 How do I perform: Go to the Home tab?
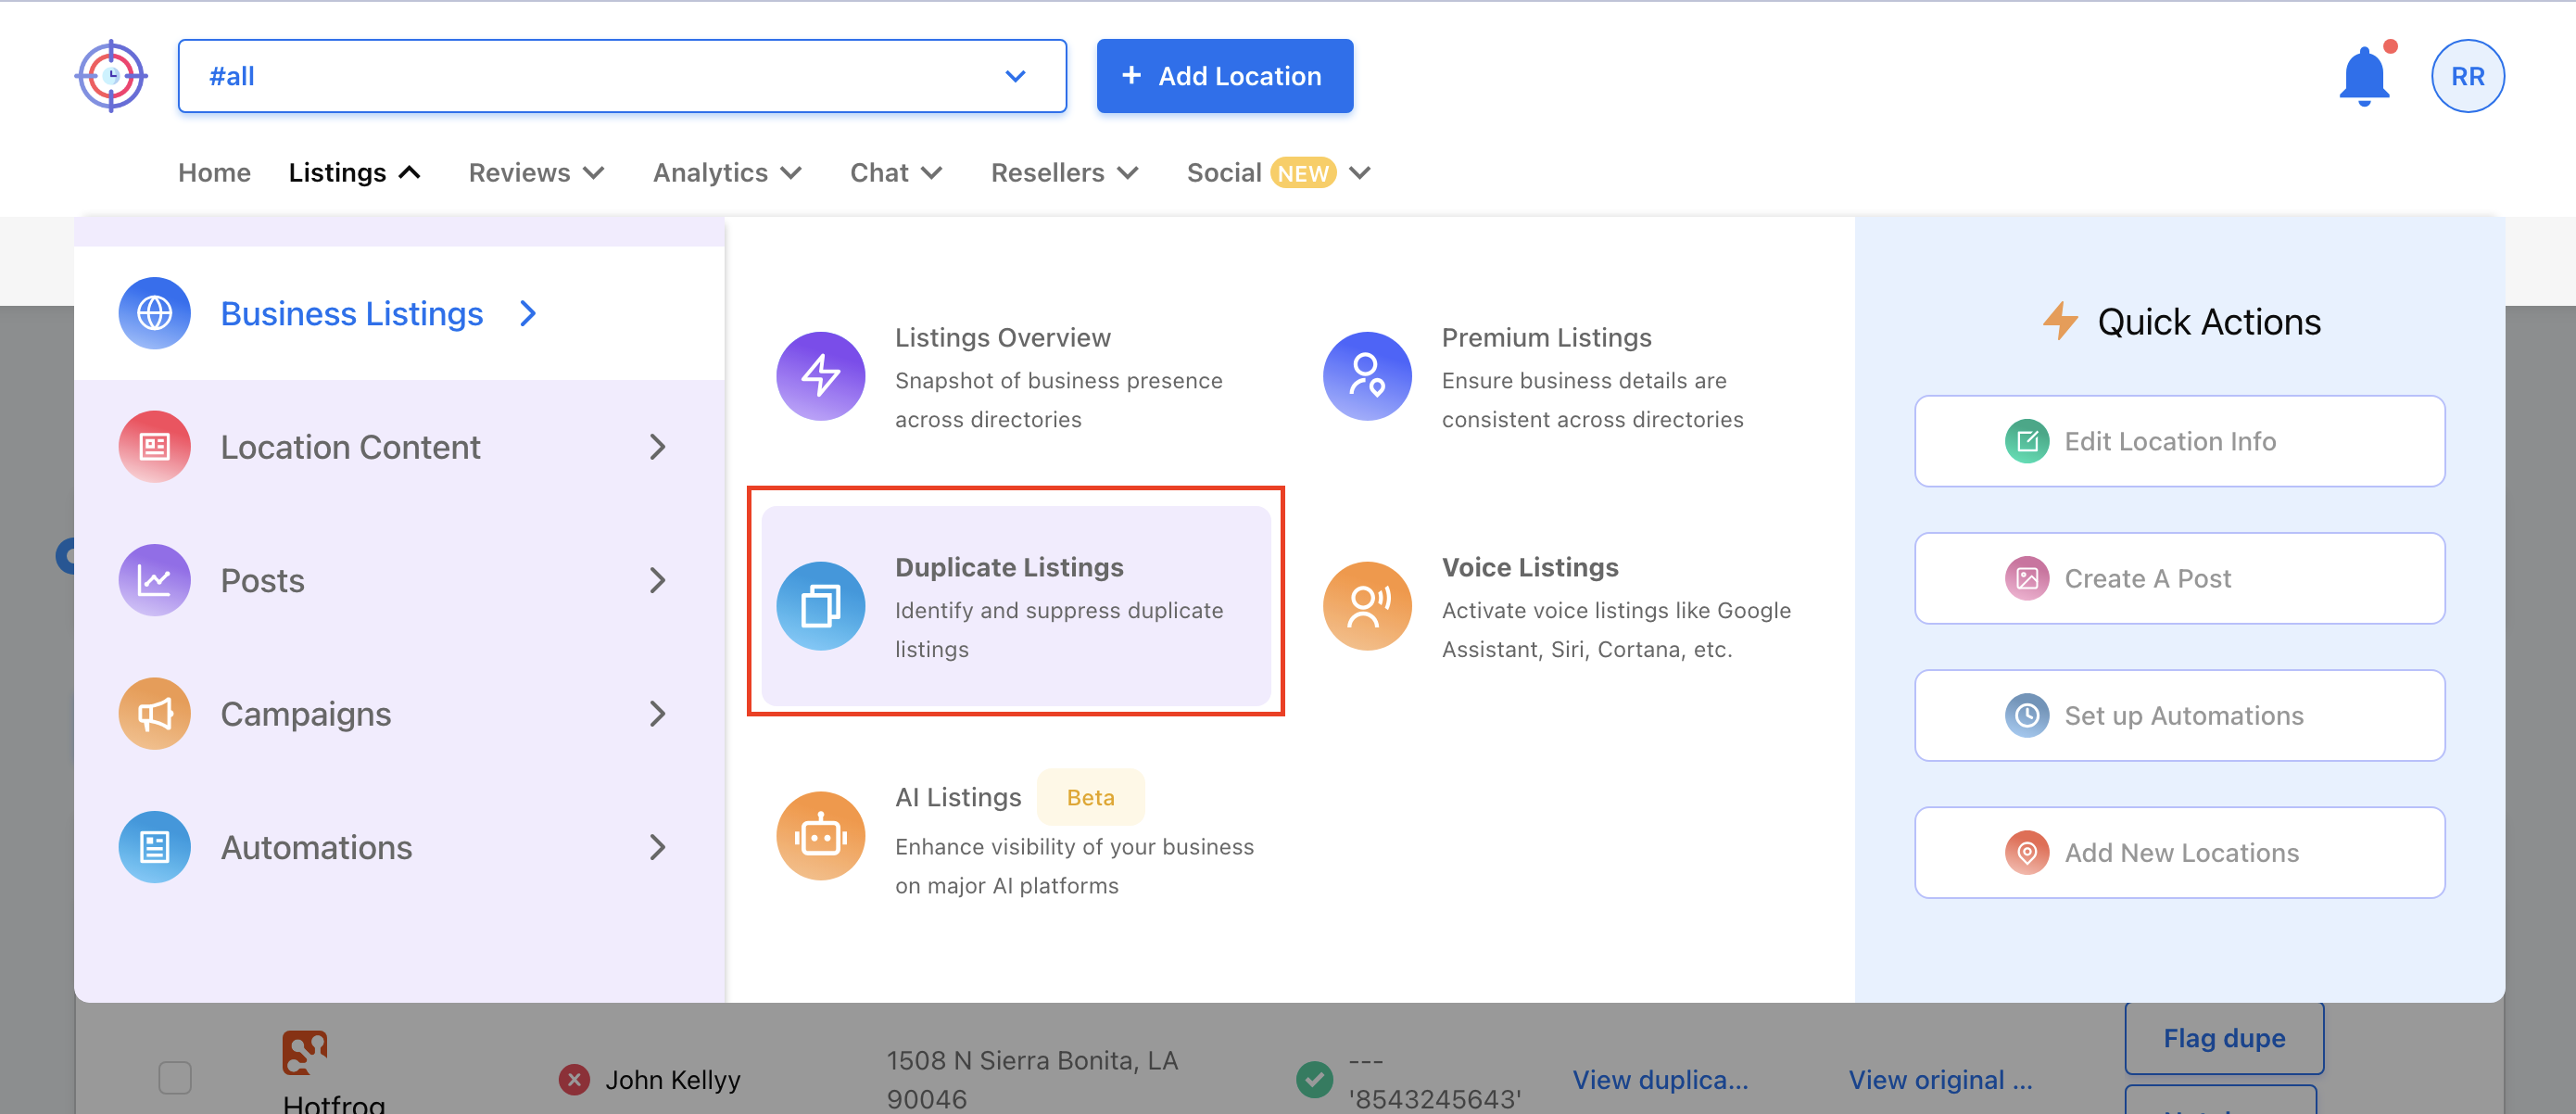(214, 173)
